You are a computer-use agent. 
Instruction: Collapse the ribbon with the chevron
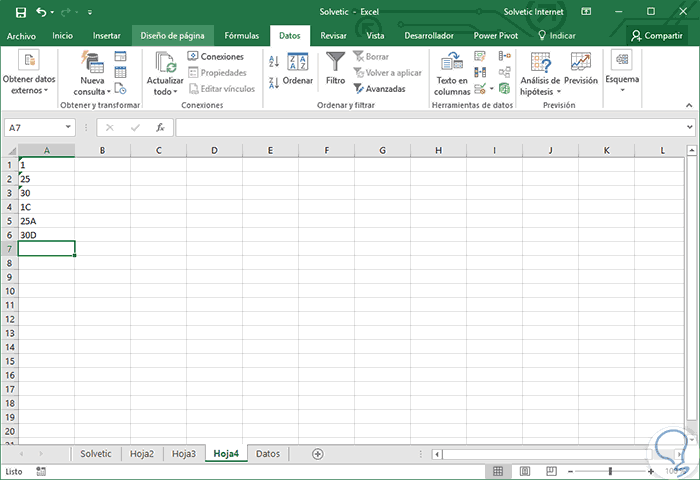(689, 105)
